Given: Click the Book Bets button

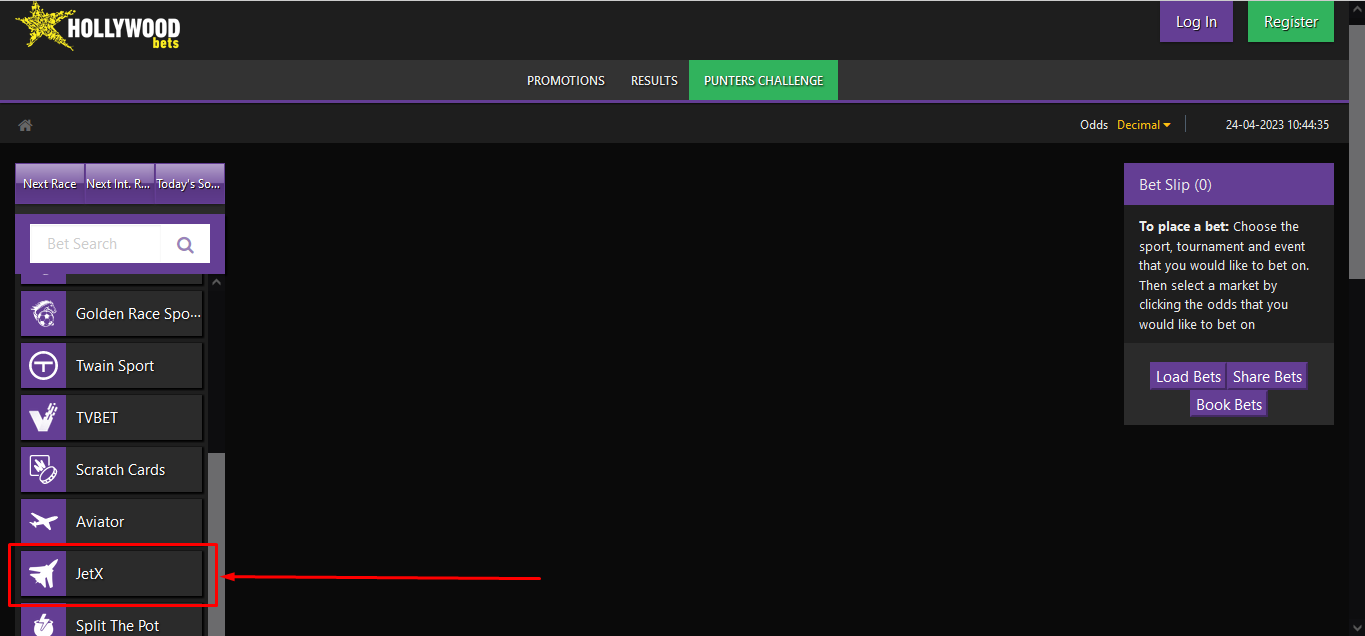Looking at the screenshot, I should point(1229,405).
